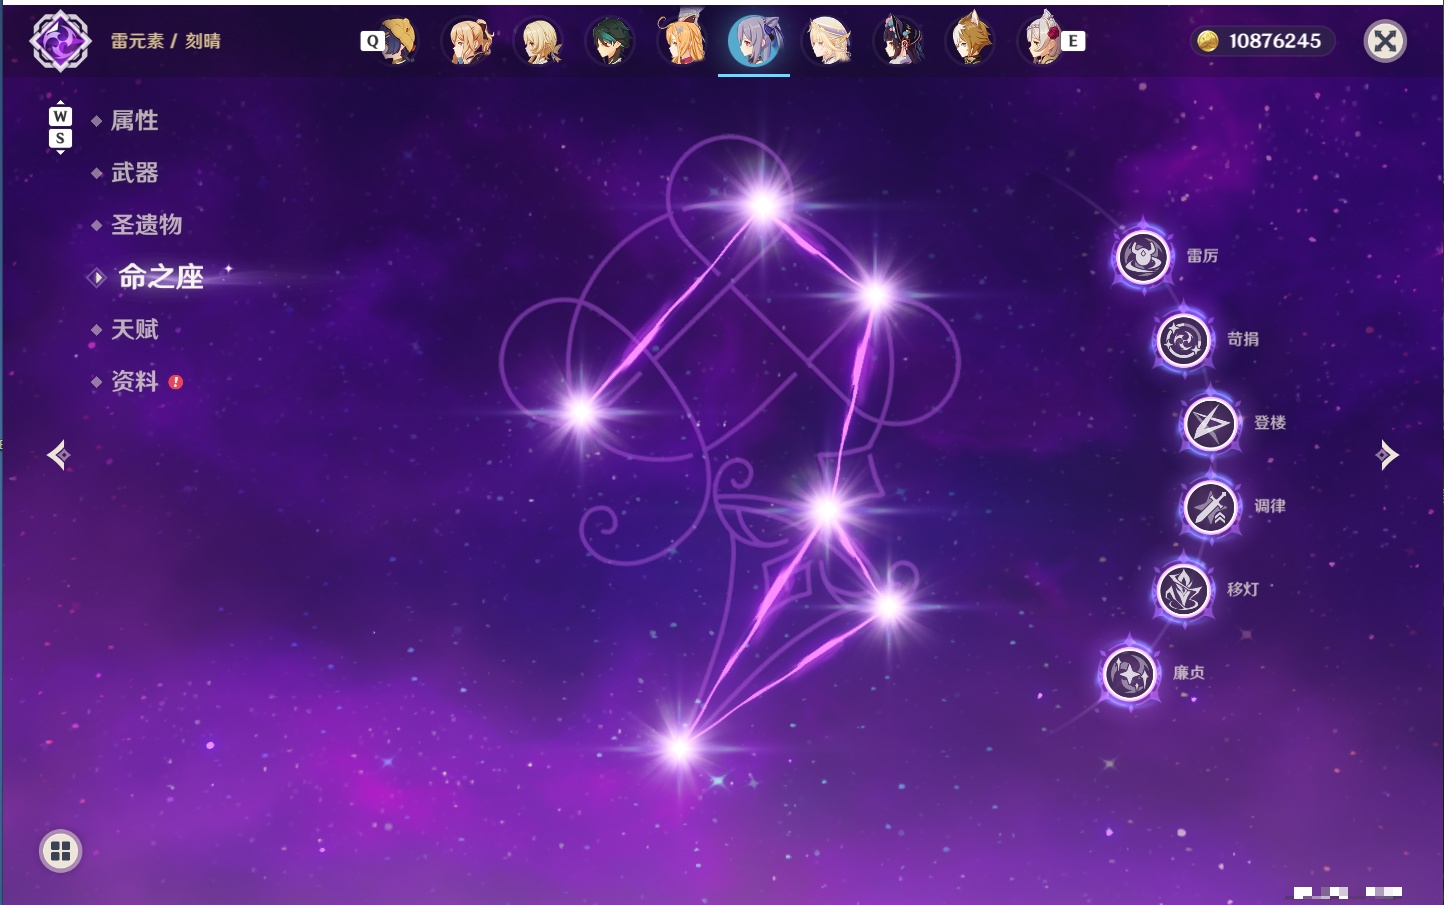Image resolution: width=1444 pixels, height=905 pixels.
Task: Select the 命之座 constellation menu
Action: pos(161,277)
